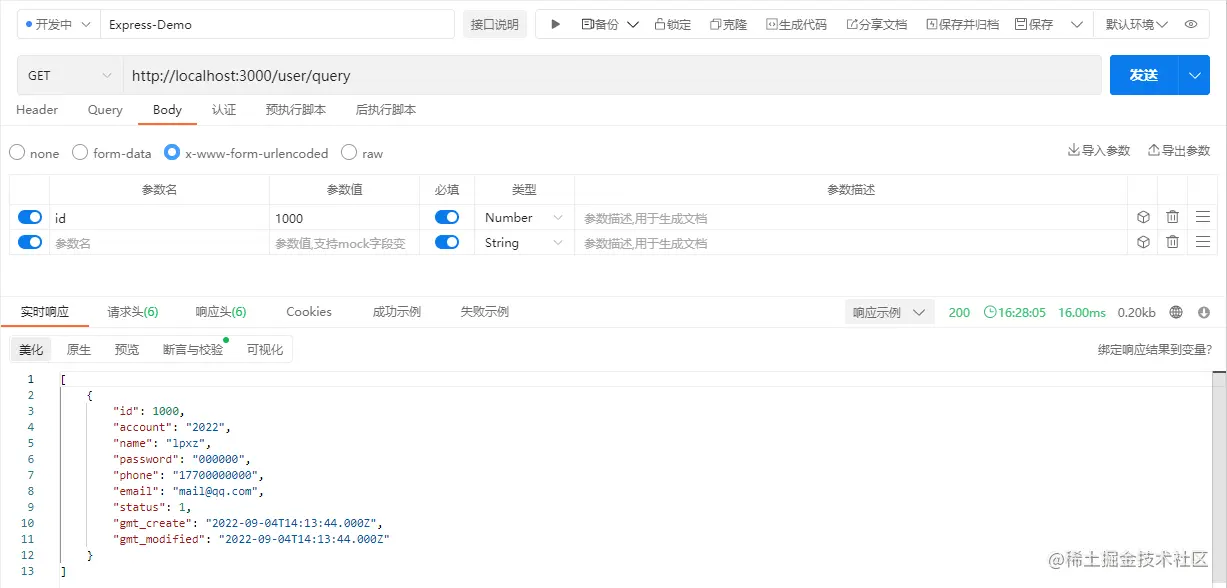Click the 绑定响应结果到变量? link

[1155, 350]
